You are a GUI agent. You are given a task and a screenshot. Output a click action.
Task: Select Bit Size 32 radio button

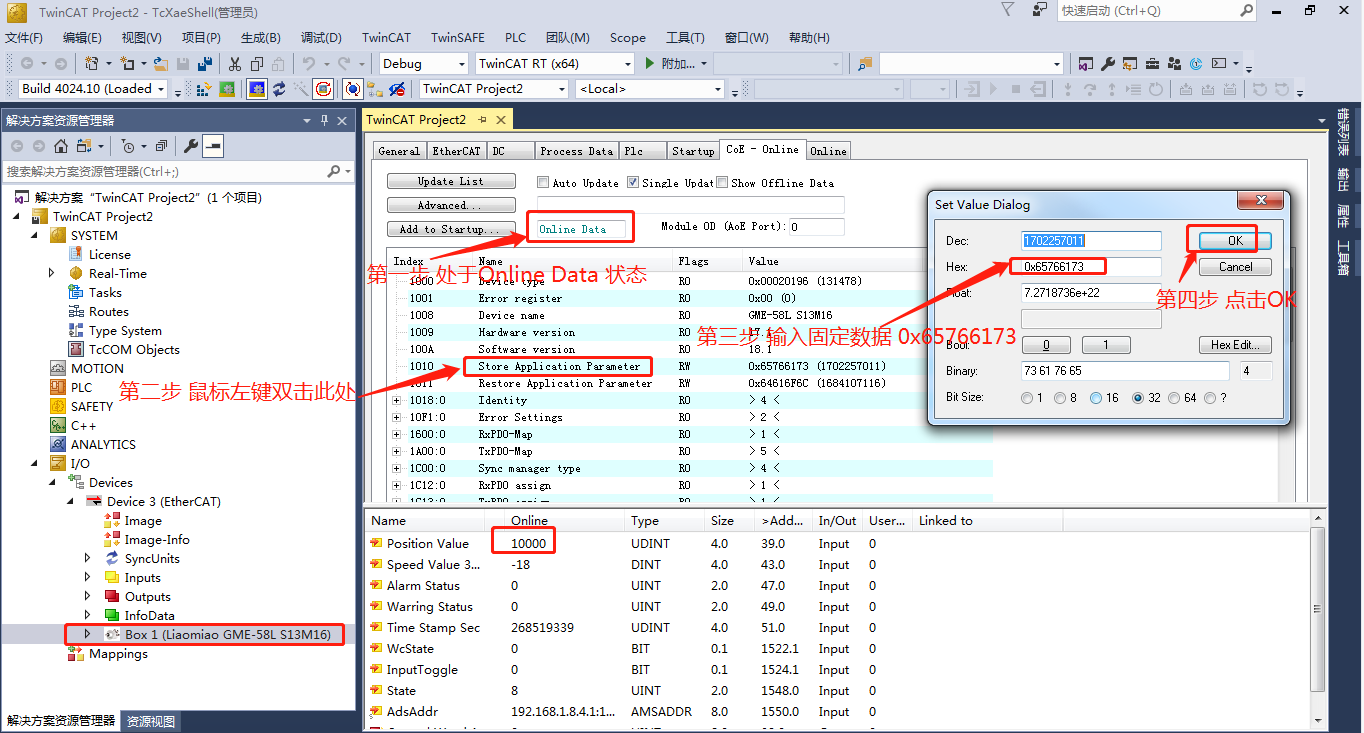1137,398
